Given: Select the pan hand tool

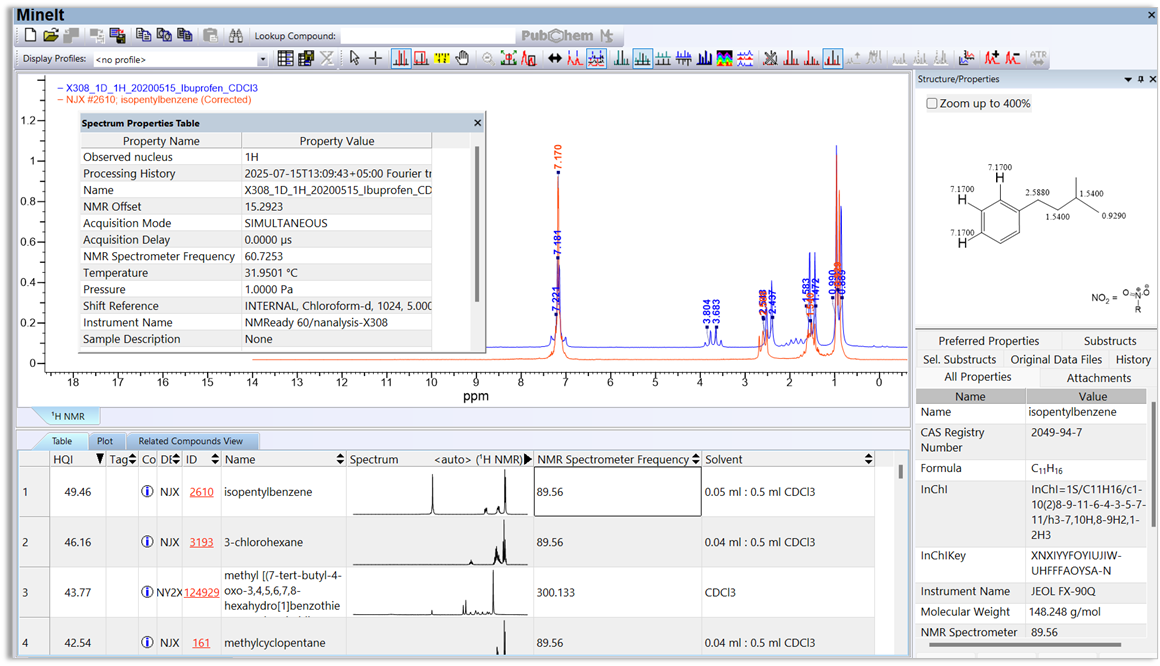Looking at the screenshot, I should (x=461, y=58).
